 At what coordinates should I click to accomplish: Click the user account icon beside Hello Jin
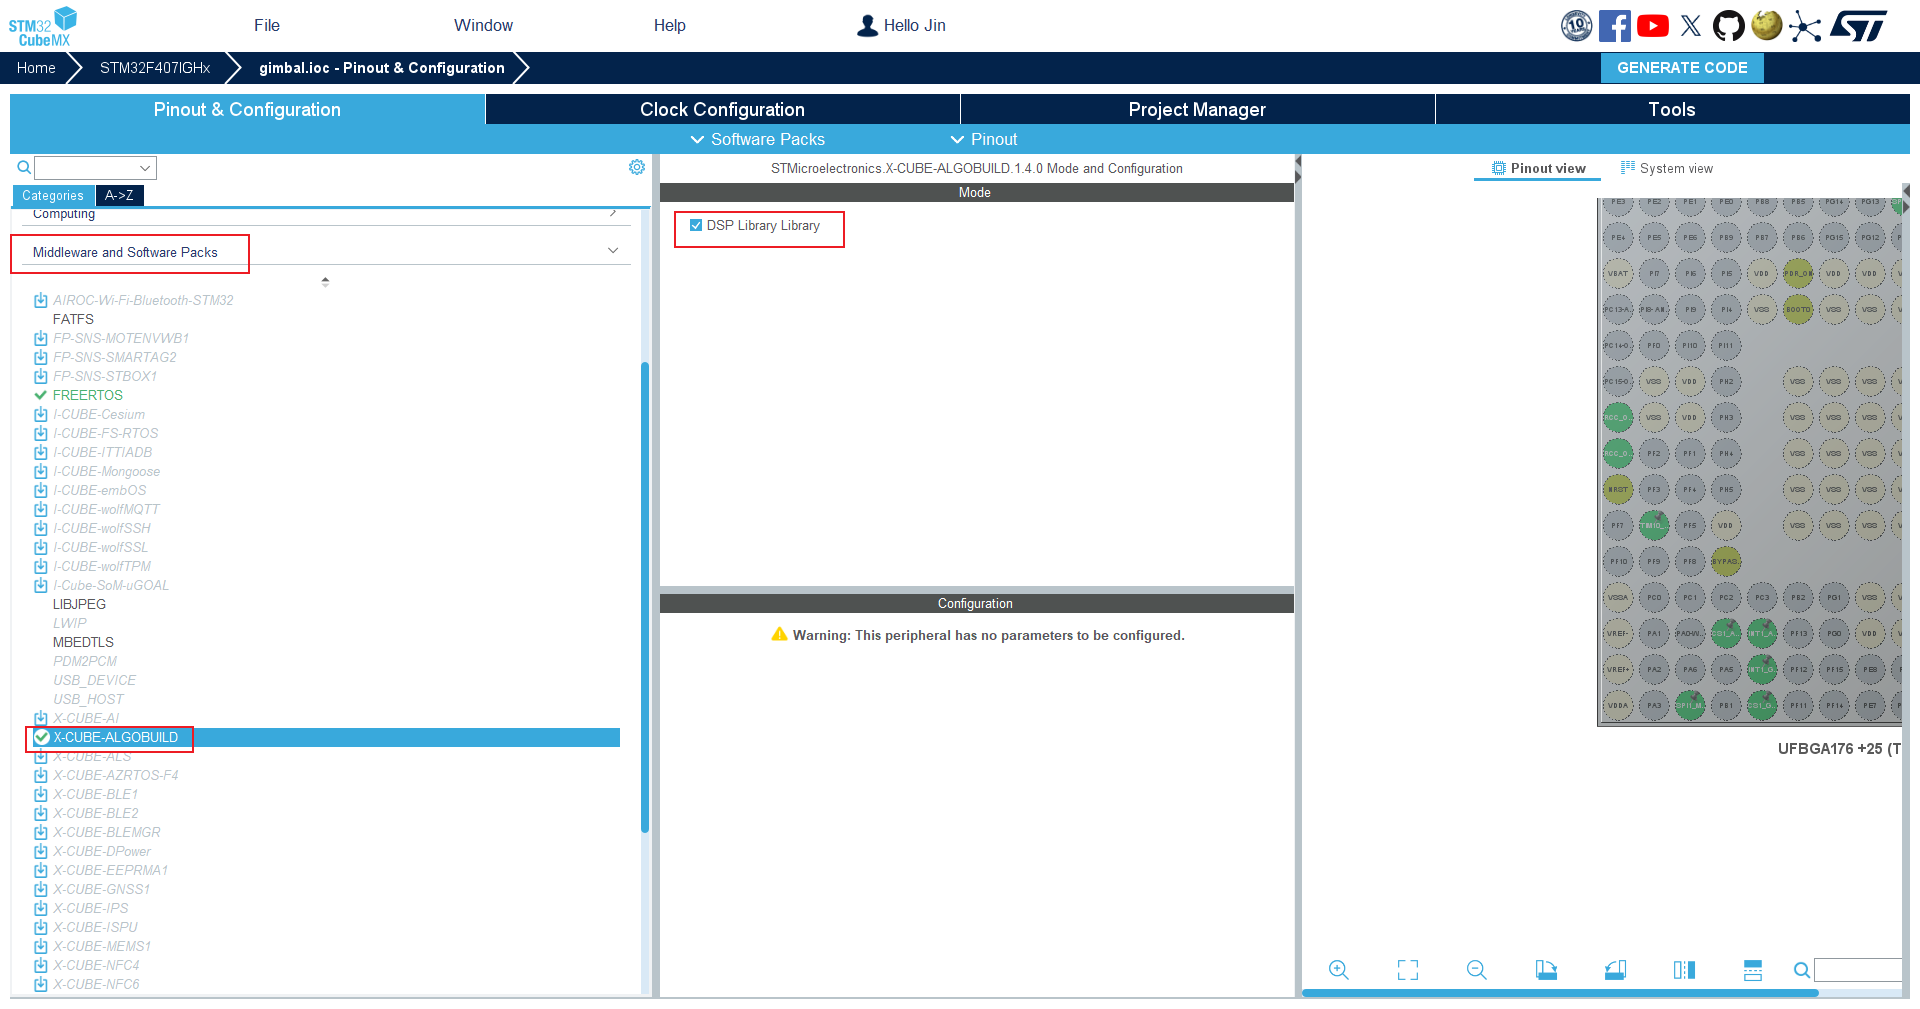point(867,26)
